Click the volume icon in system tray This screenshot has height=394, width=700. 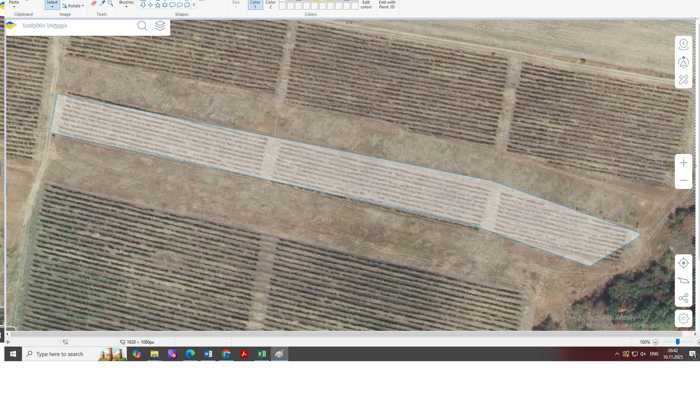[x=643, y=354]
